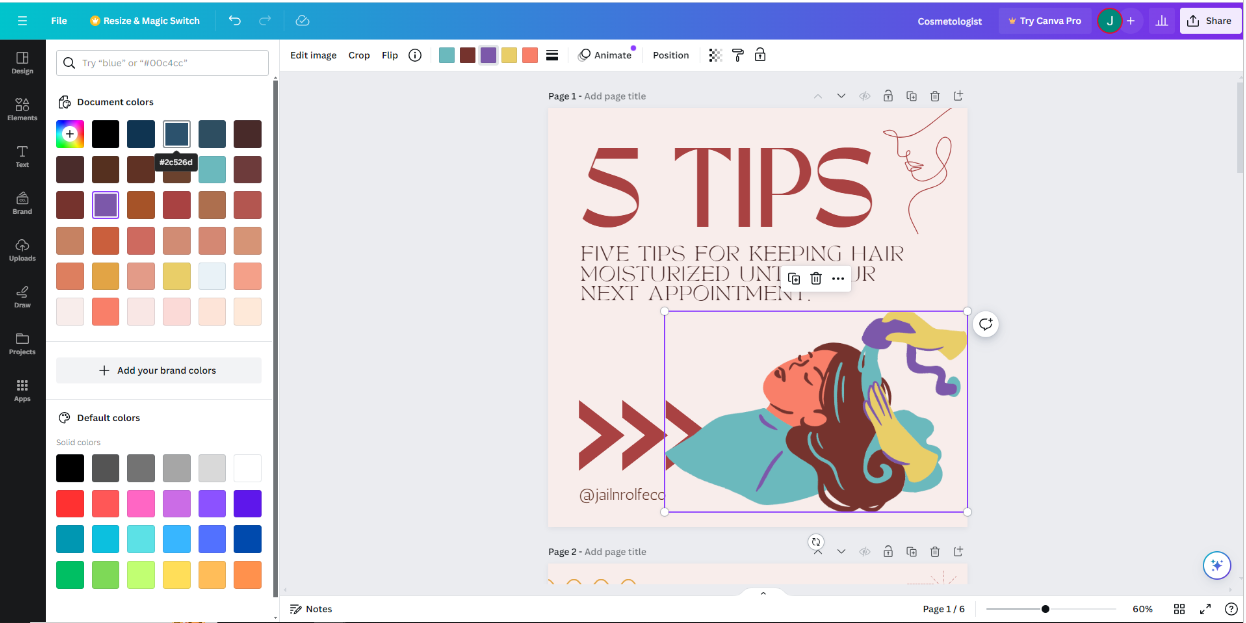
Task: Open transparency settings with the checkerboard icon
Action: [714, 55]
